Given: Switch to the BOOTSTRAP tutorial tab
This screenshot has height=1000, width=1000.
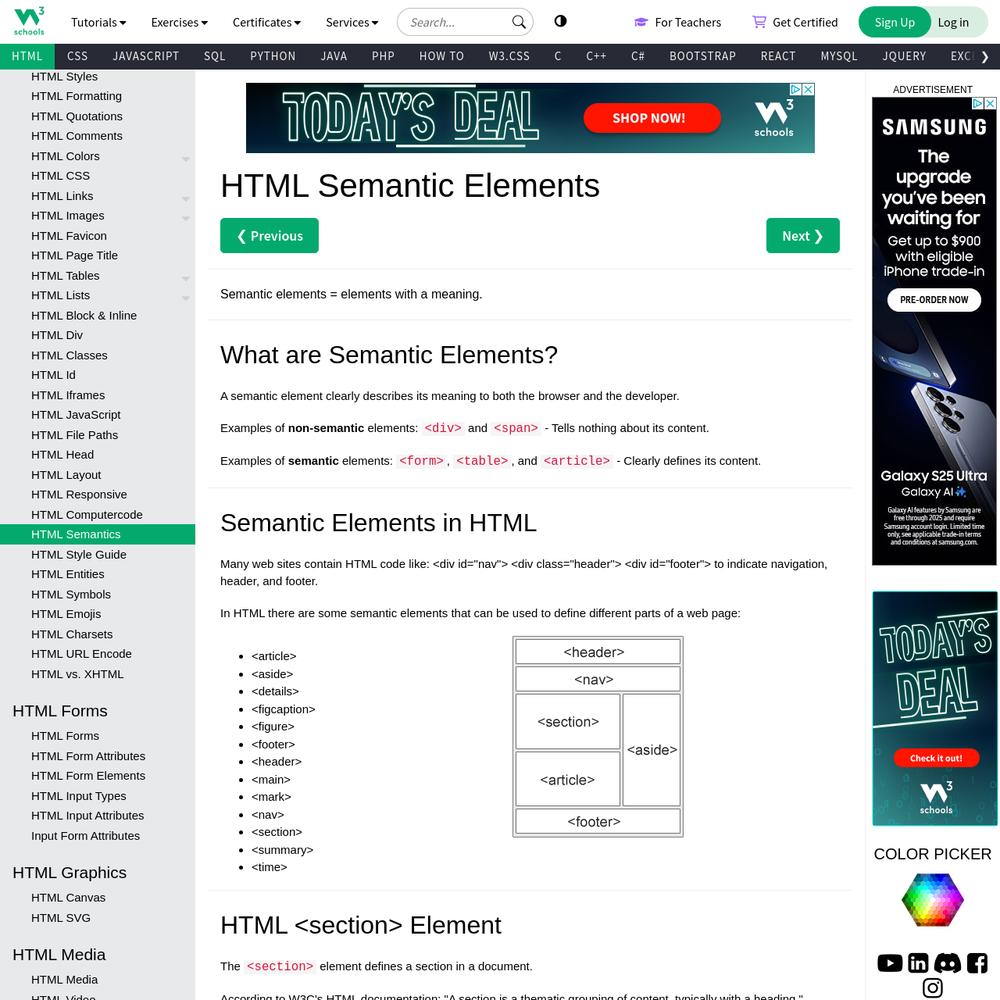Looking at the screenshot, I should click(702, 56).
